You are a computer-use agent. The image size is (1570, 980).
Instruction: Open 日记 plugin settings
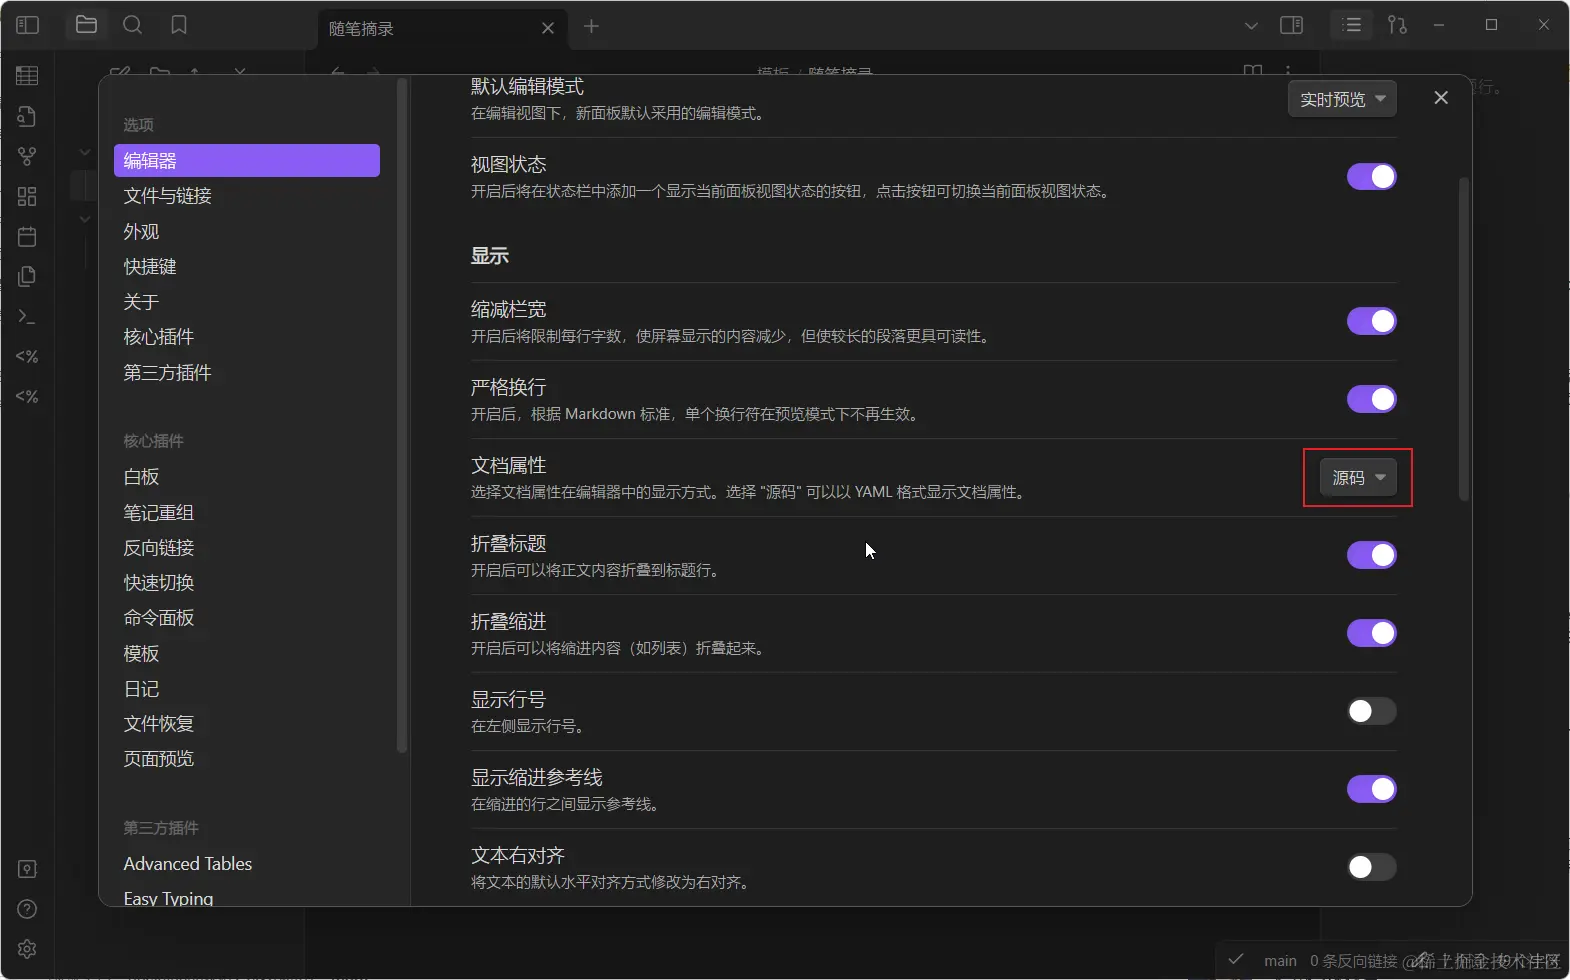247,689
